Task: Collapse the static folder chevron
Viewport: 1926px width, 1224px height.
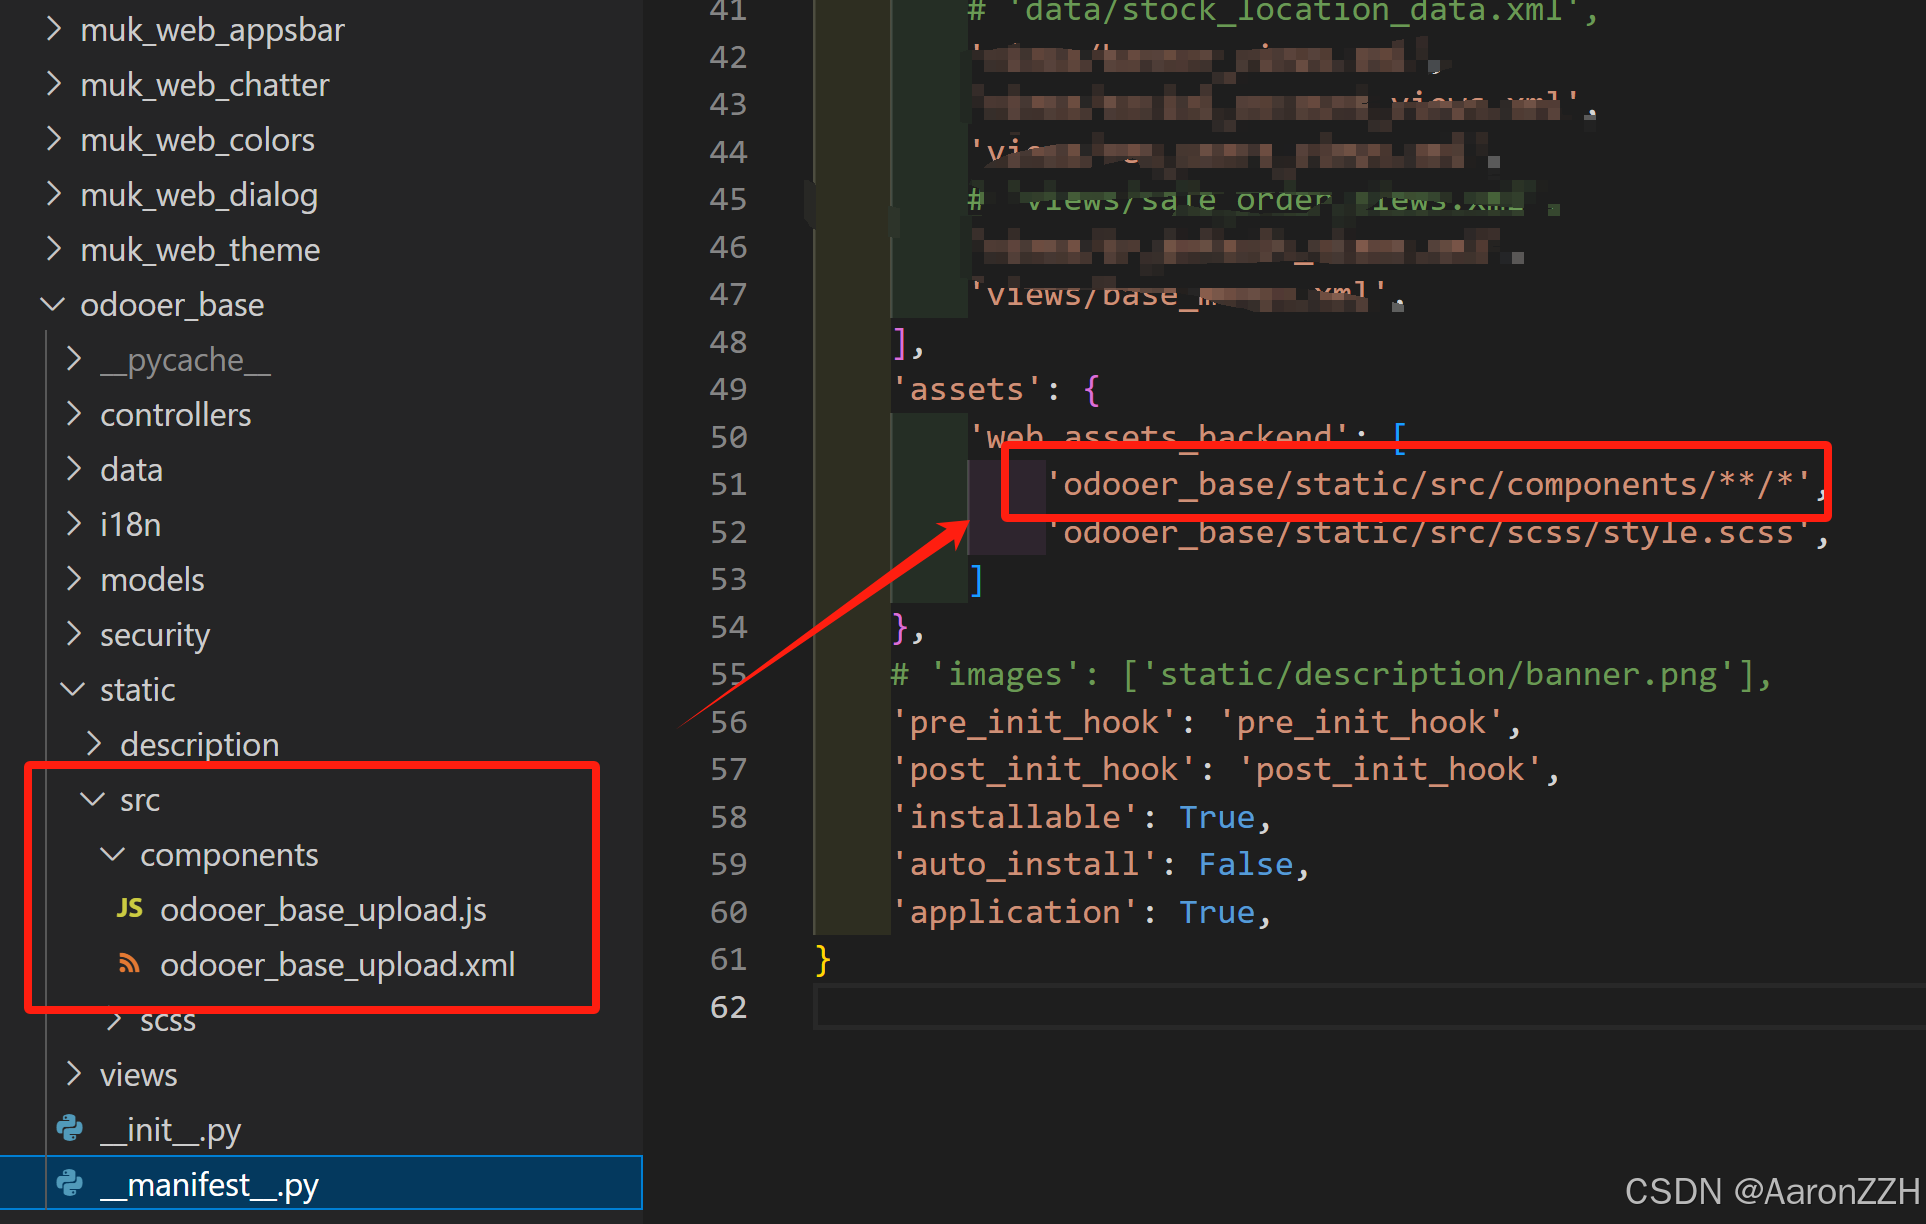Action: click(x=72, y=689)
